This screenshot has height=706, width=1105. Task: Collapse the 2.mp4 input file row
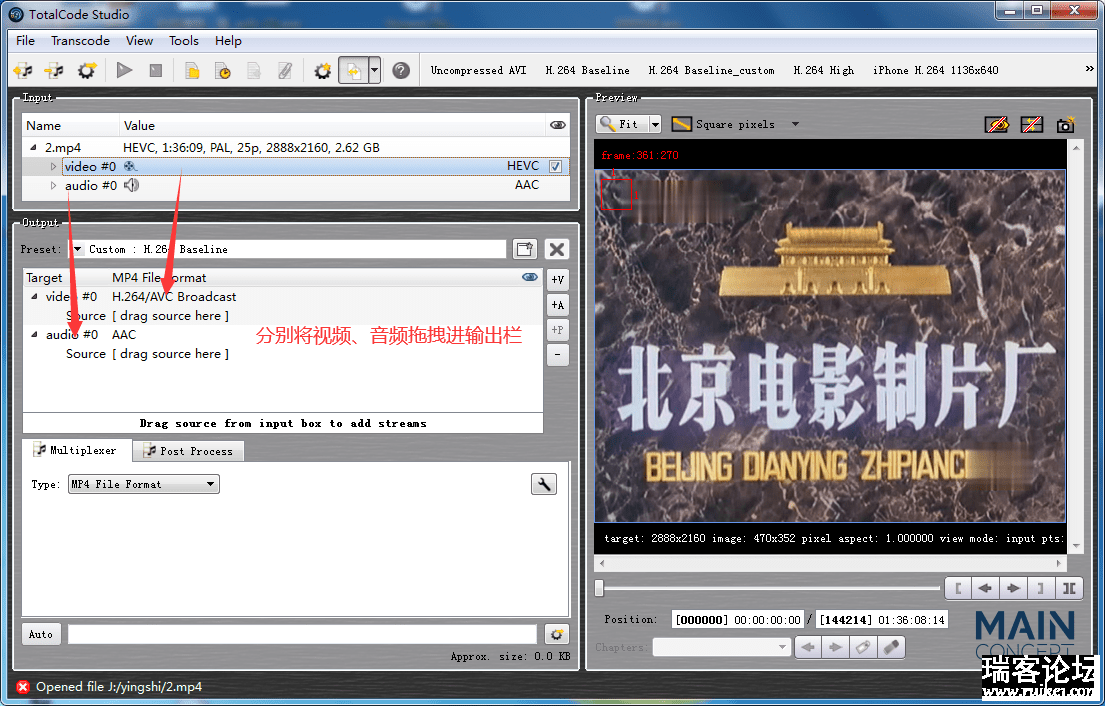[x=33, y=147]
